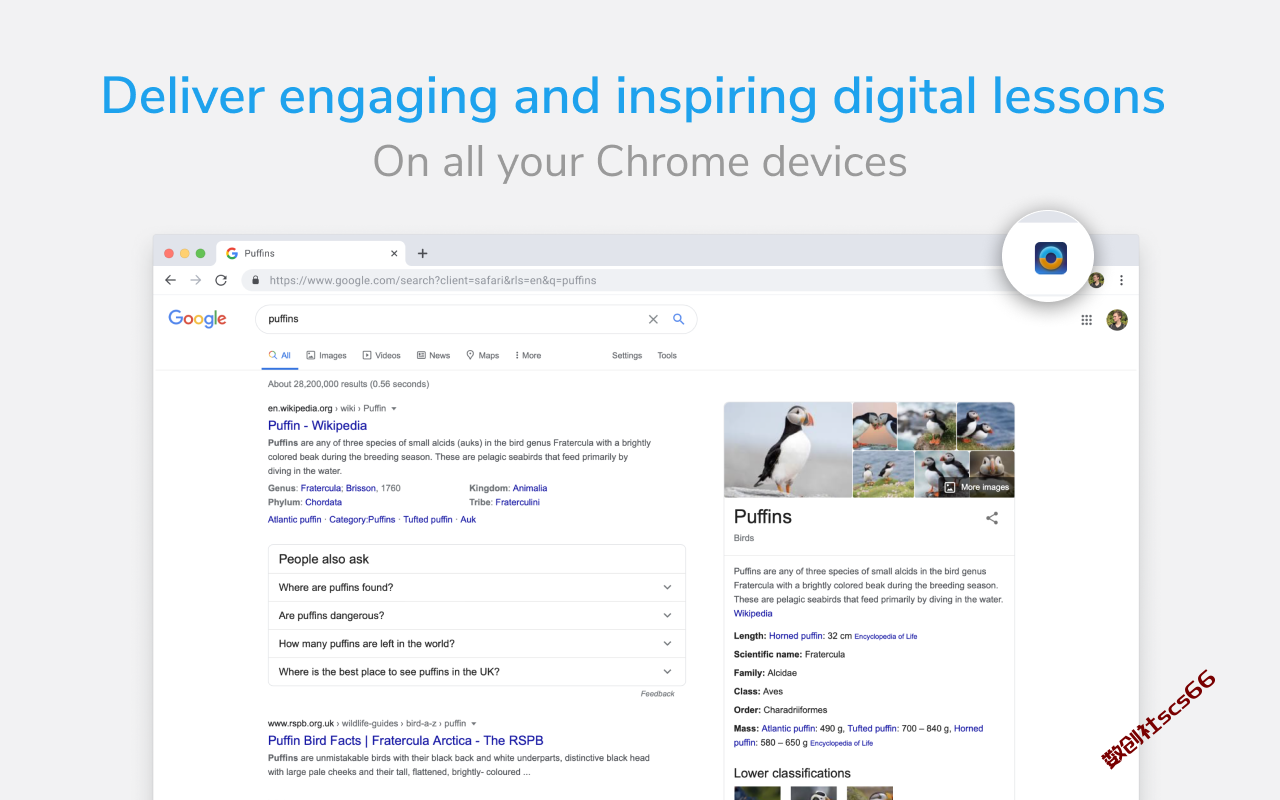Expand 'How many puffins are left' question

(477, 644)
